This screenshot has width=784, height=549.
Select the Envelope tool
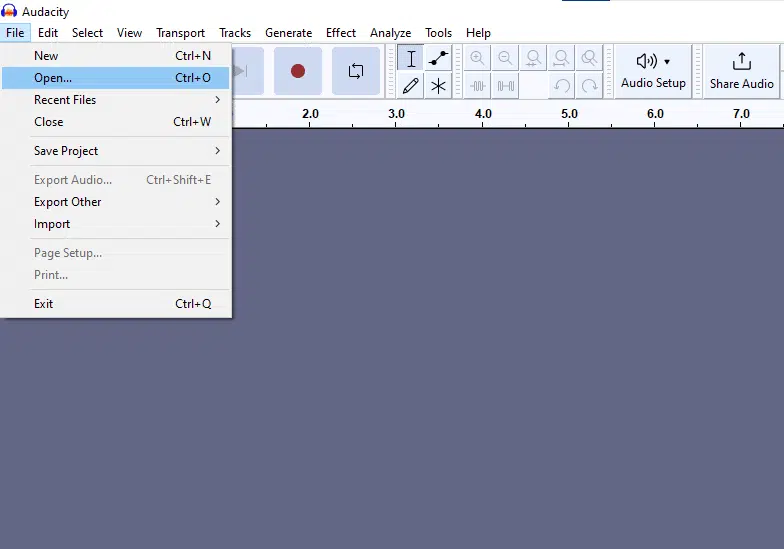438,58
